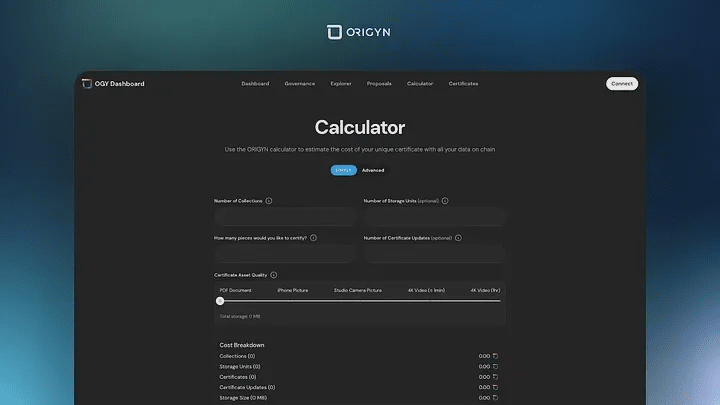Click the slider track end at 4K Video (1hr)
The width and height of the screenshot is (720, 405).
click(x=499, y=301)
